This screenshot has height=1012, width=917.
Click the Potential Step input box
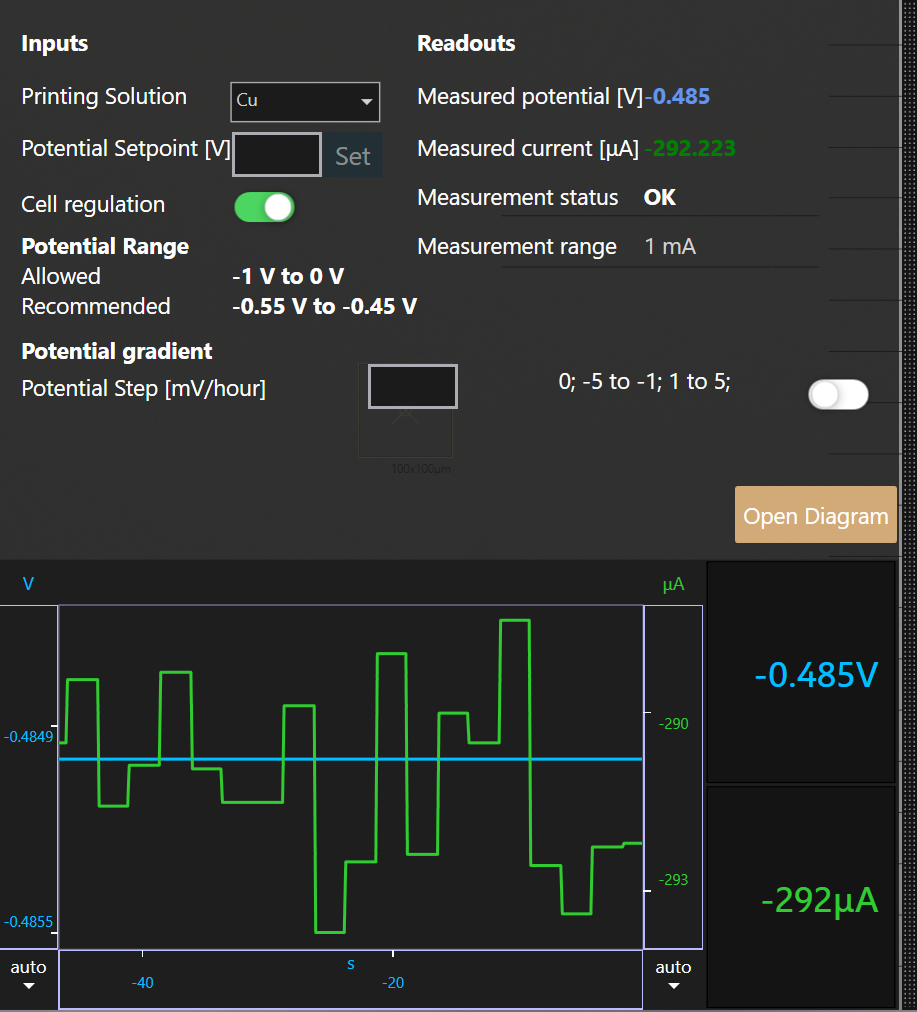pos(413,386)
